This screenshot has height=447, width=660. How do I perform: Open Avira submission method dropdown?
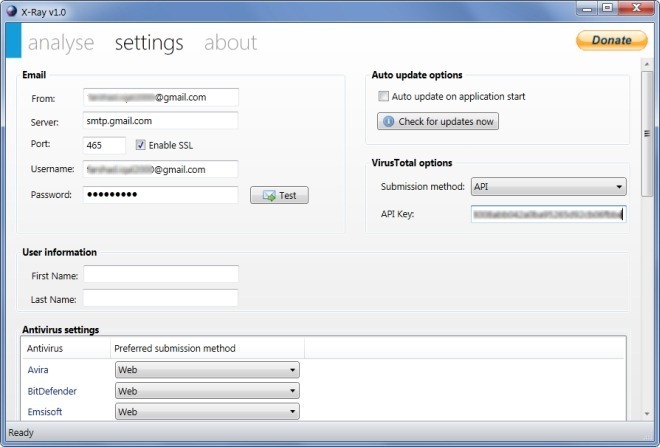pyautogui.click(x=207, y=370)
